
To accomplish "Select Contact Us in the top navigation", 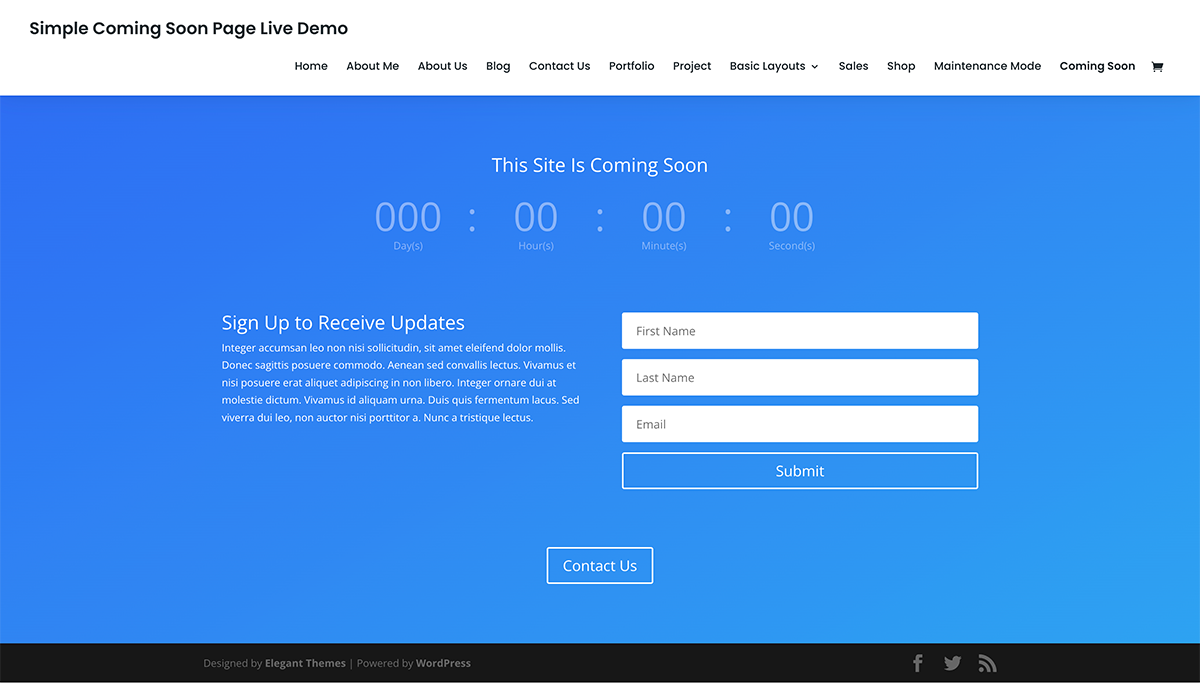I will [x=559, y=66].
